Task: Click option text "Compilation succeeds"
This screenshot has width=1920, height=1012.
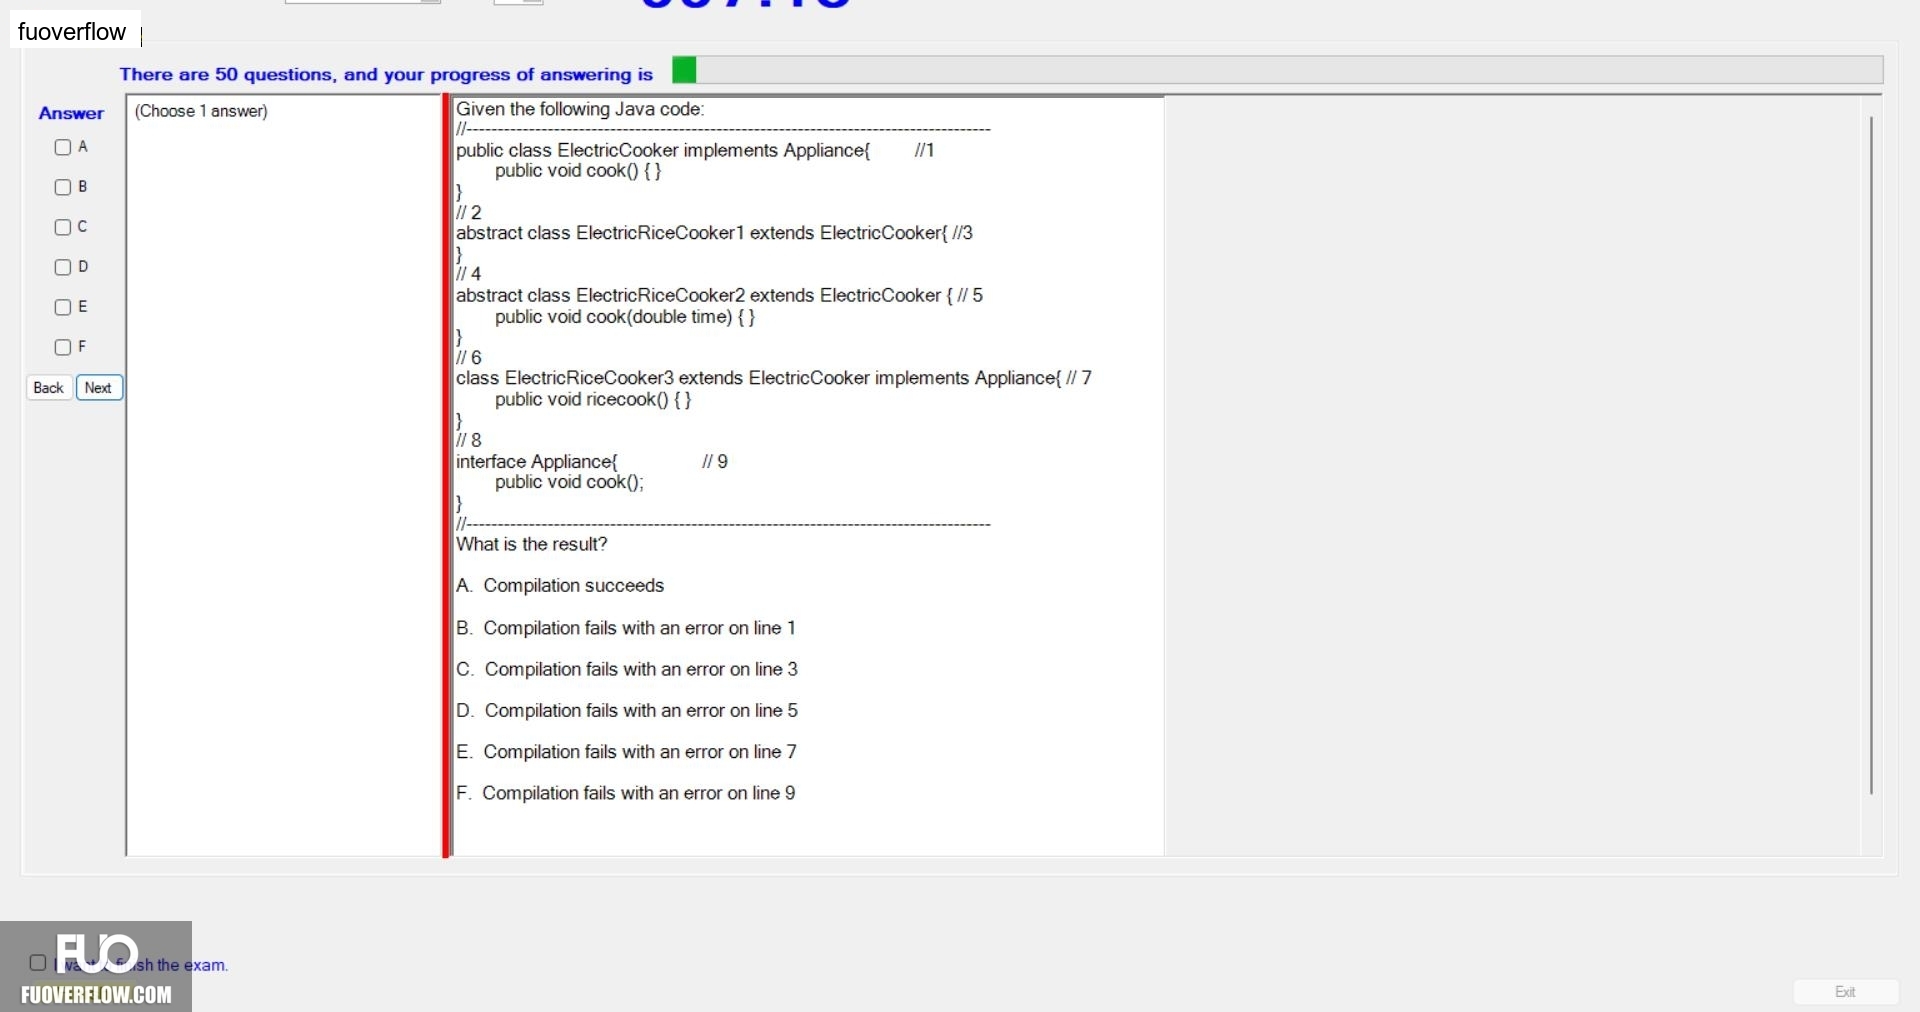Action: [574, 586]
